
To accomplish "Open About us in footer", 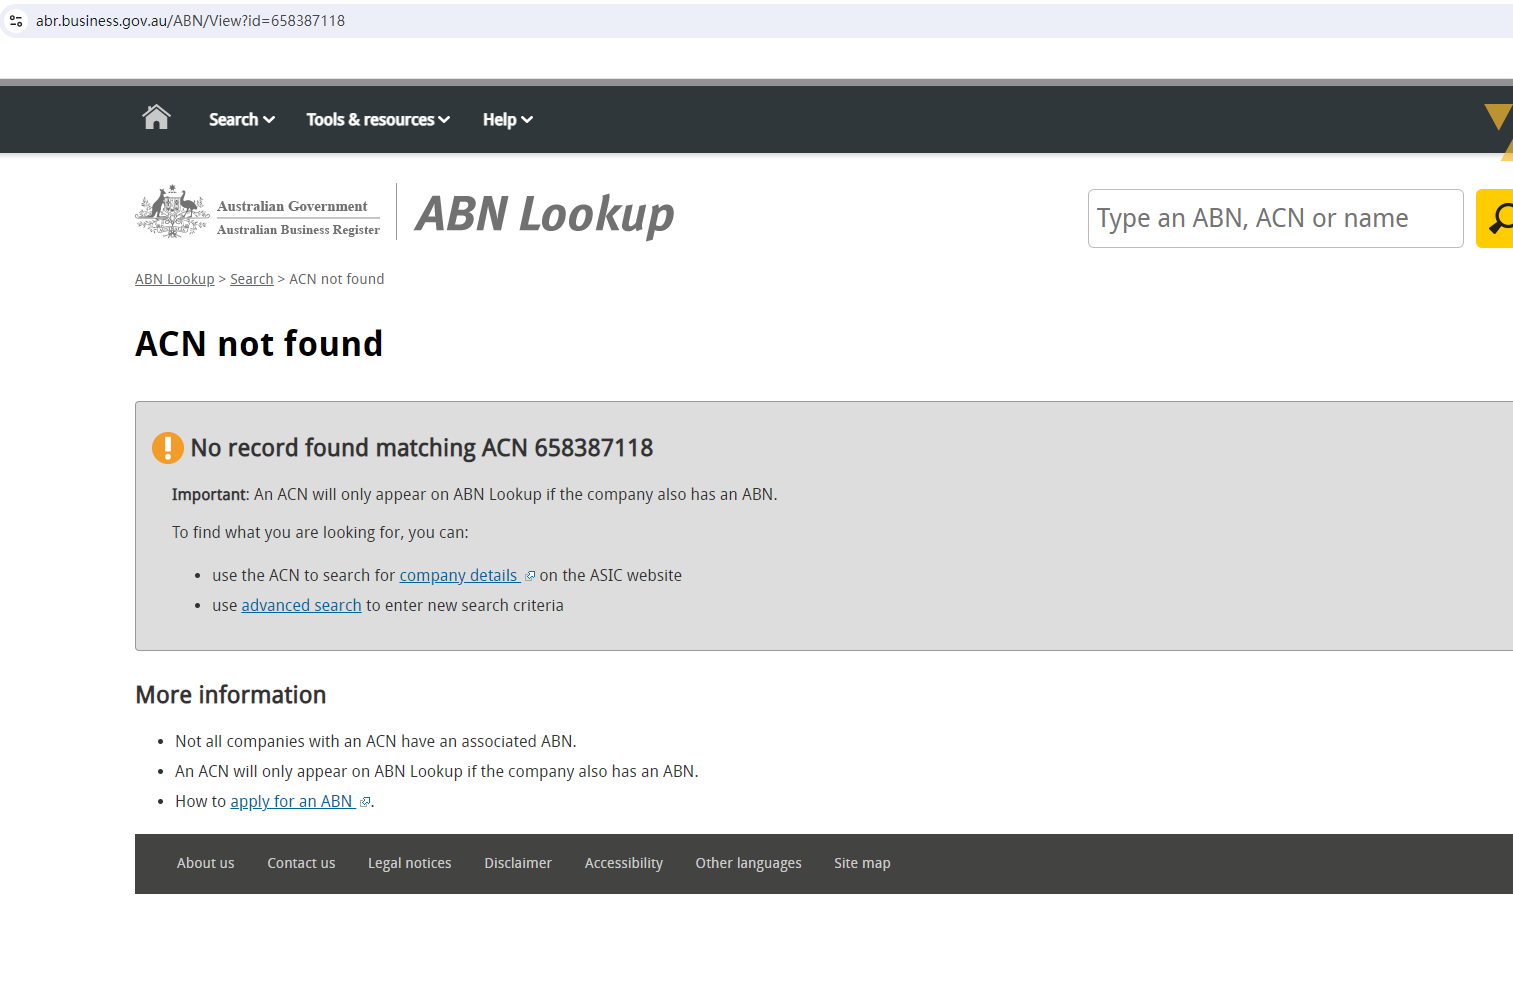I will pyautogui.click(x=205, y=863).
